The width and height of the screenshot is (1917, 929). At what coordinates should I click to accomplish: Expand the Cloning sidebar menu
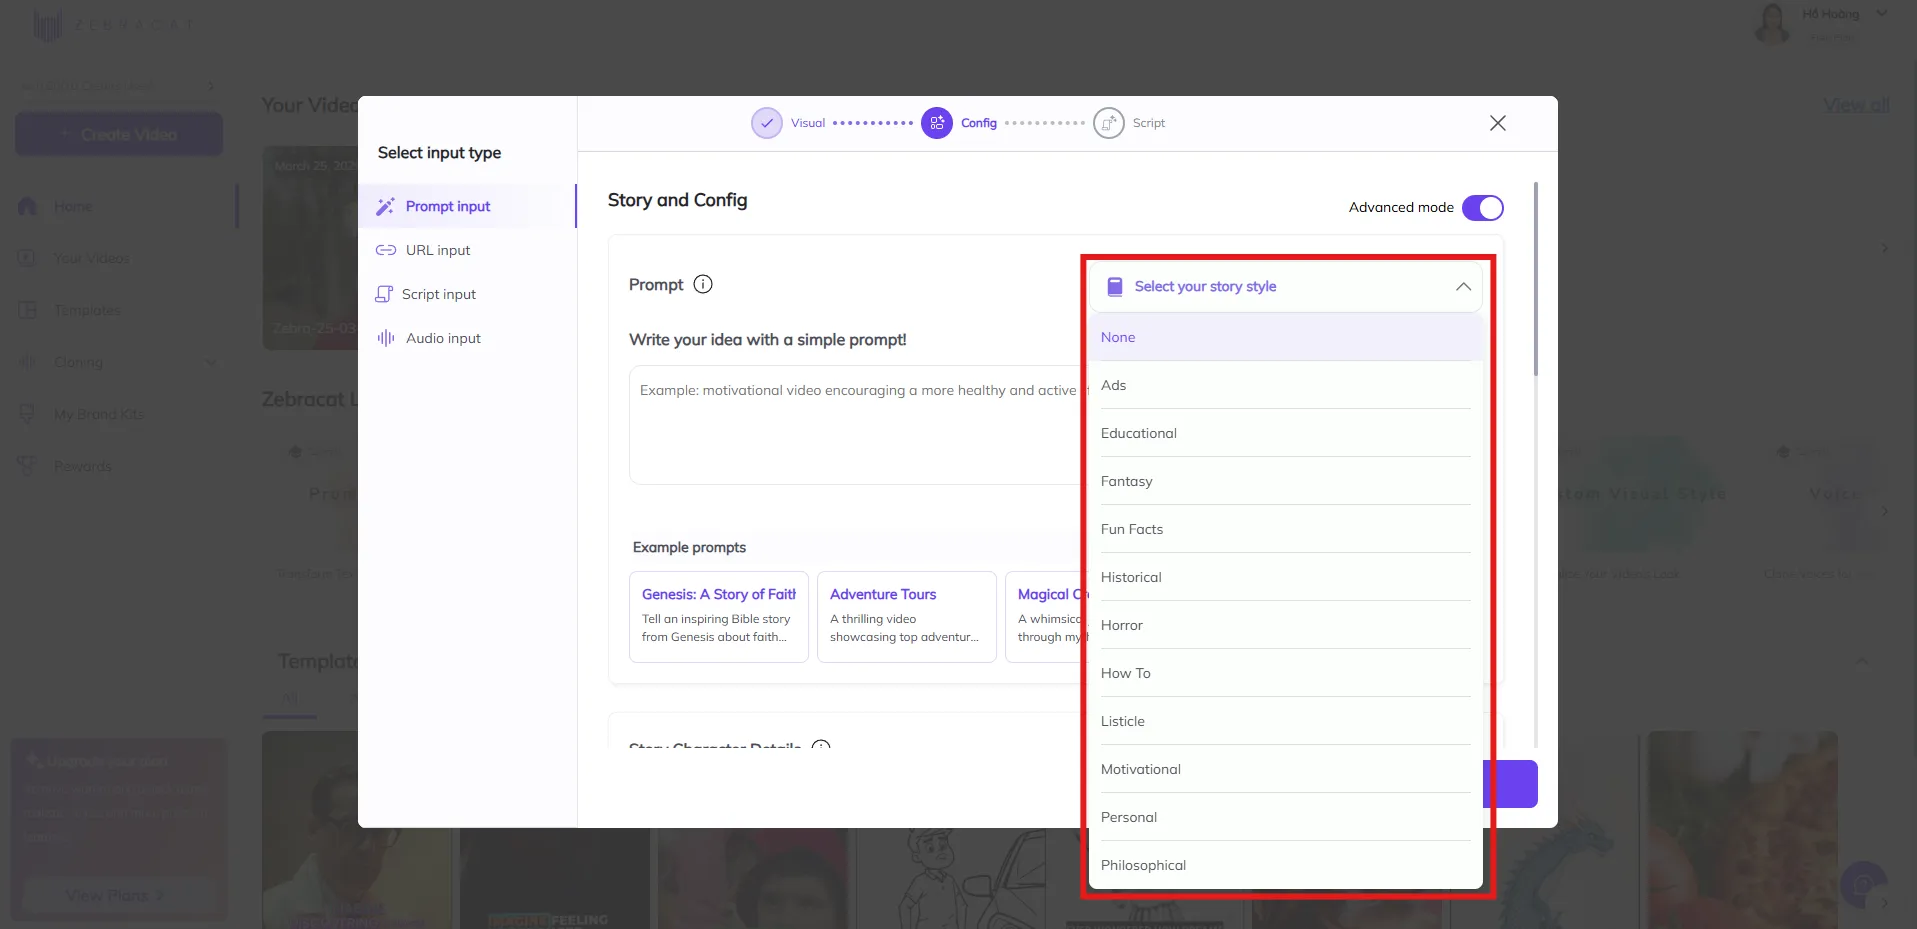118,362
